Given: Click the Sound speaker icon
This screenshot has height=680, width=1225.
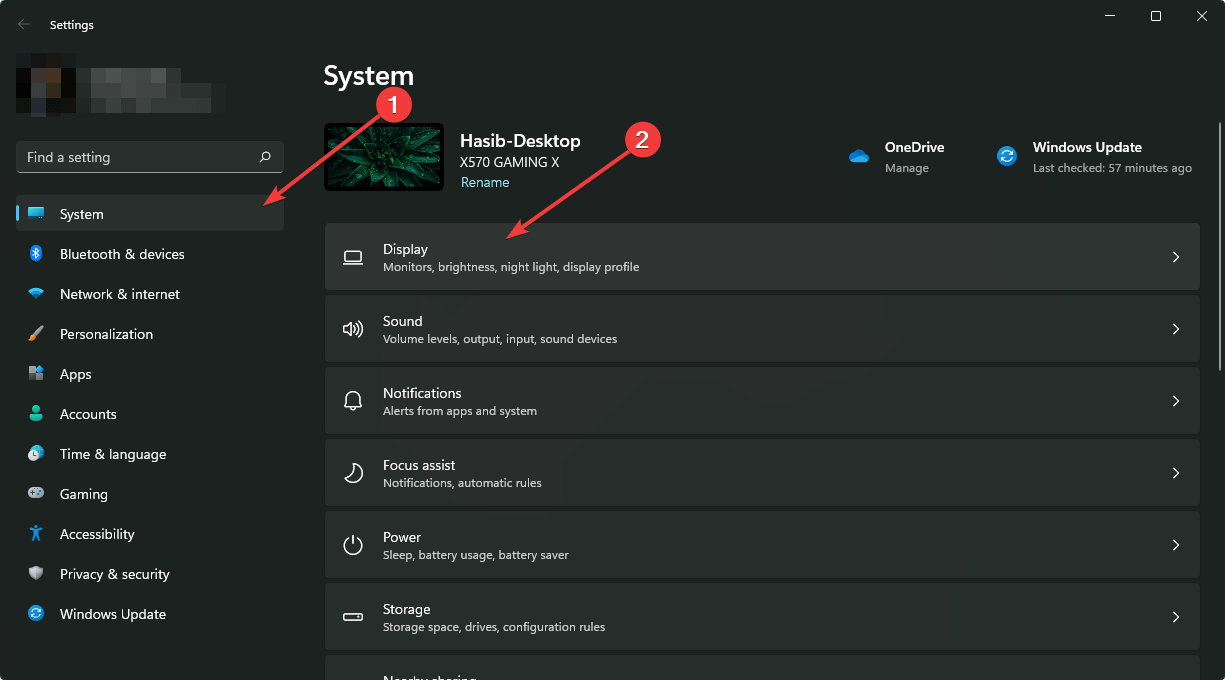Looking at the screenshot, I should pyautogui.click(x=353, y=329).
